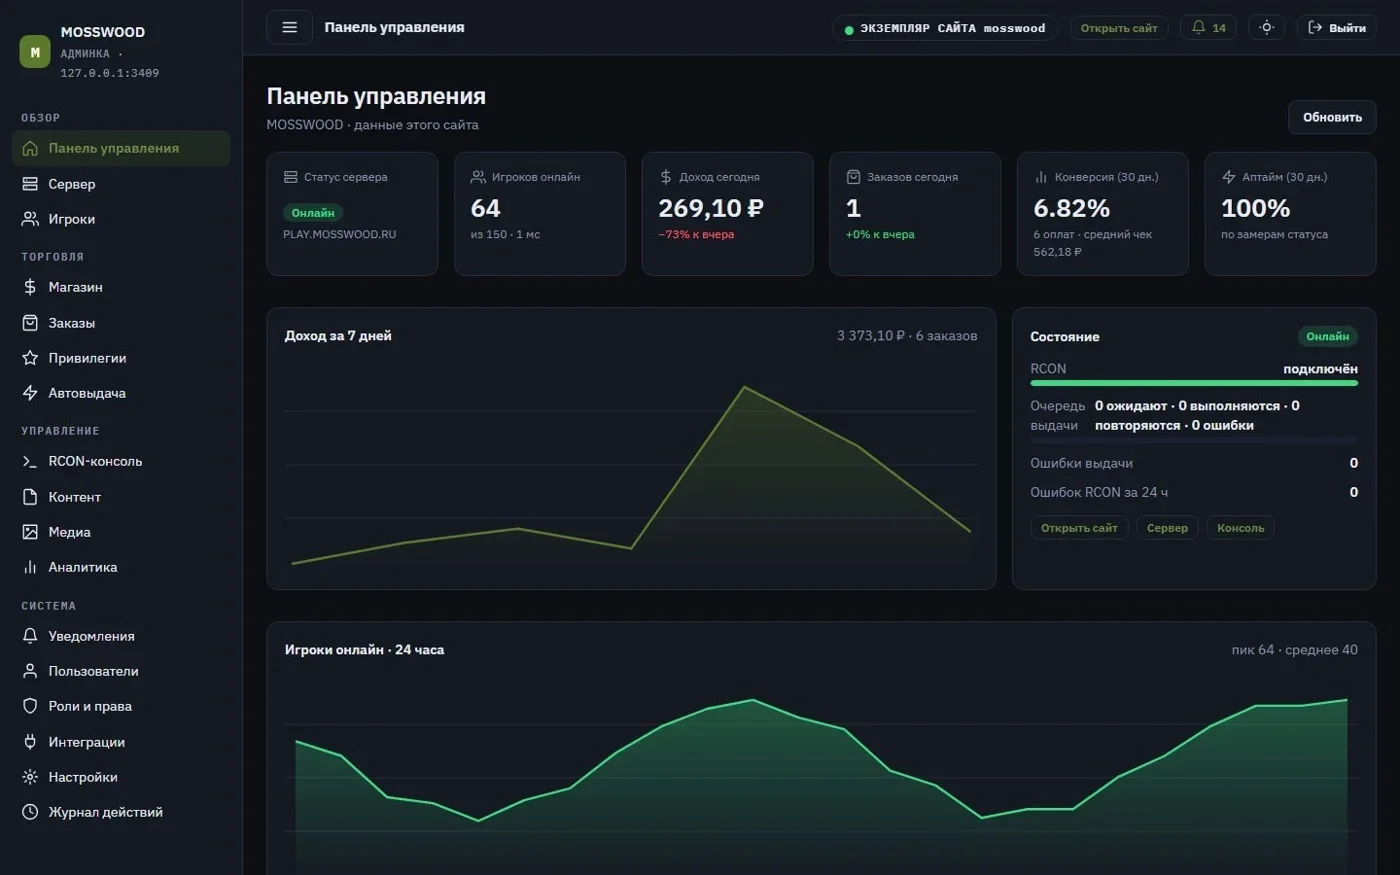
Task: Click the Консоль button in Состояние card
Action: (x=1240, y=528)
